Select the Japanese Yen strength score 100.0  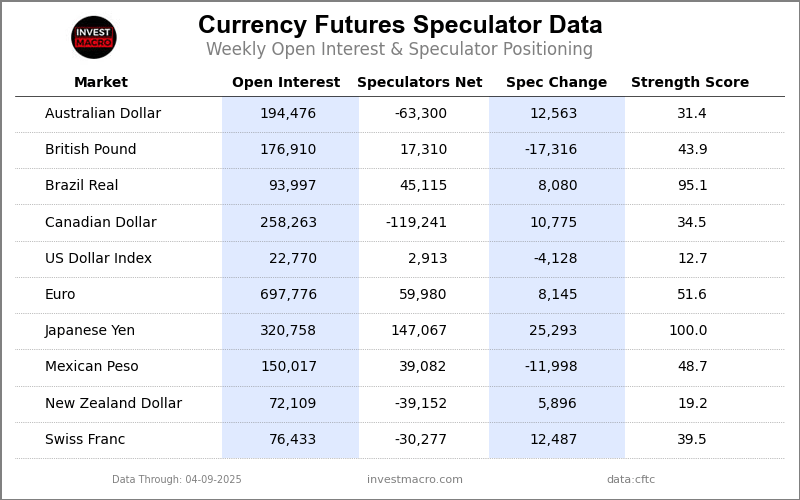tap(688, 331)
